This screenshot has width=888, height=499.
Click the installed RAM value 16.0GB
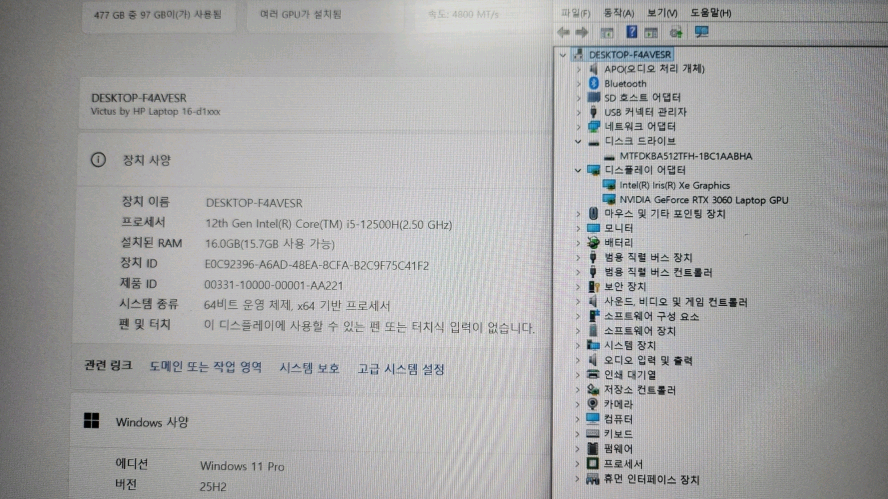pyautogui.click(x=270, y=244)
